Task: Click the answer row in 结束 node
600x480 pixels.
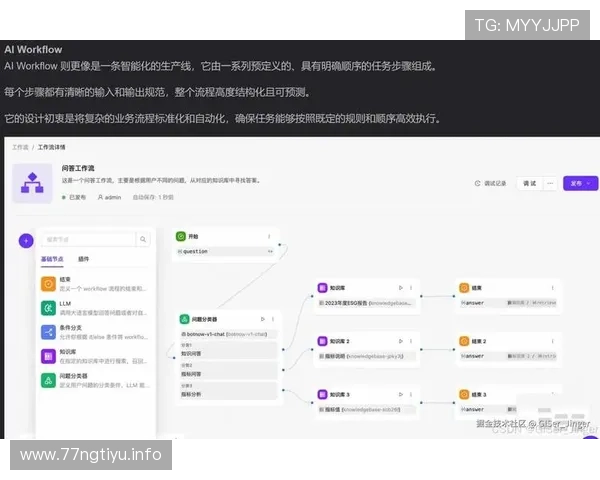Action: pyautogui.click(x=508, y=303)
